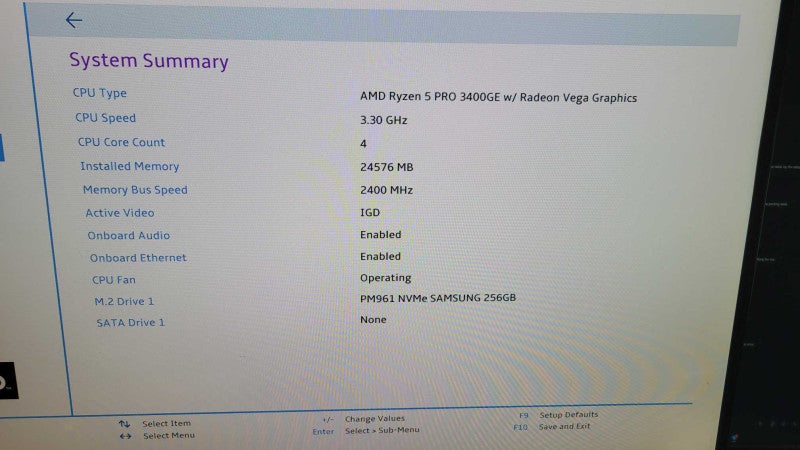This screenshot has height=450, width=800.
Task: Select the 24576 MB value
Action: [387, 167]
